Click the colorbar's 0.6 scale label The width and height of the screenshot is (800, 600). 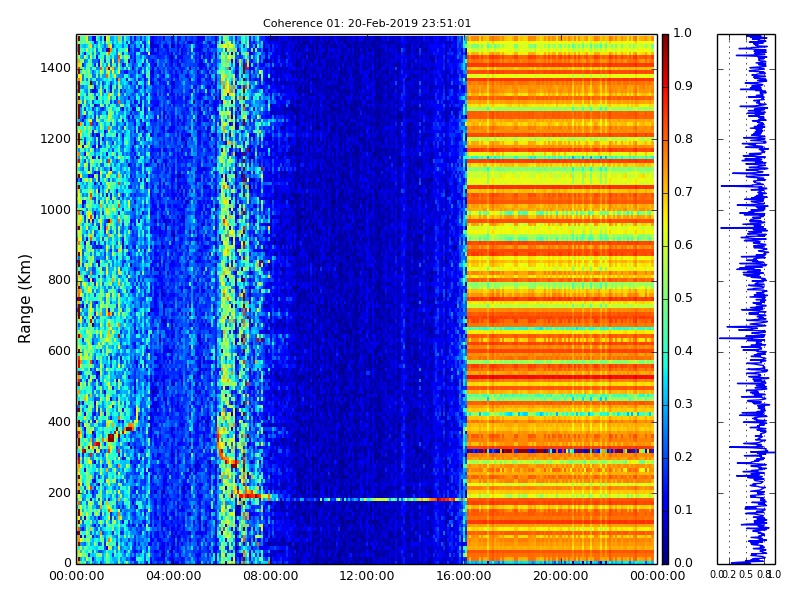(683, 245)
